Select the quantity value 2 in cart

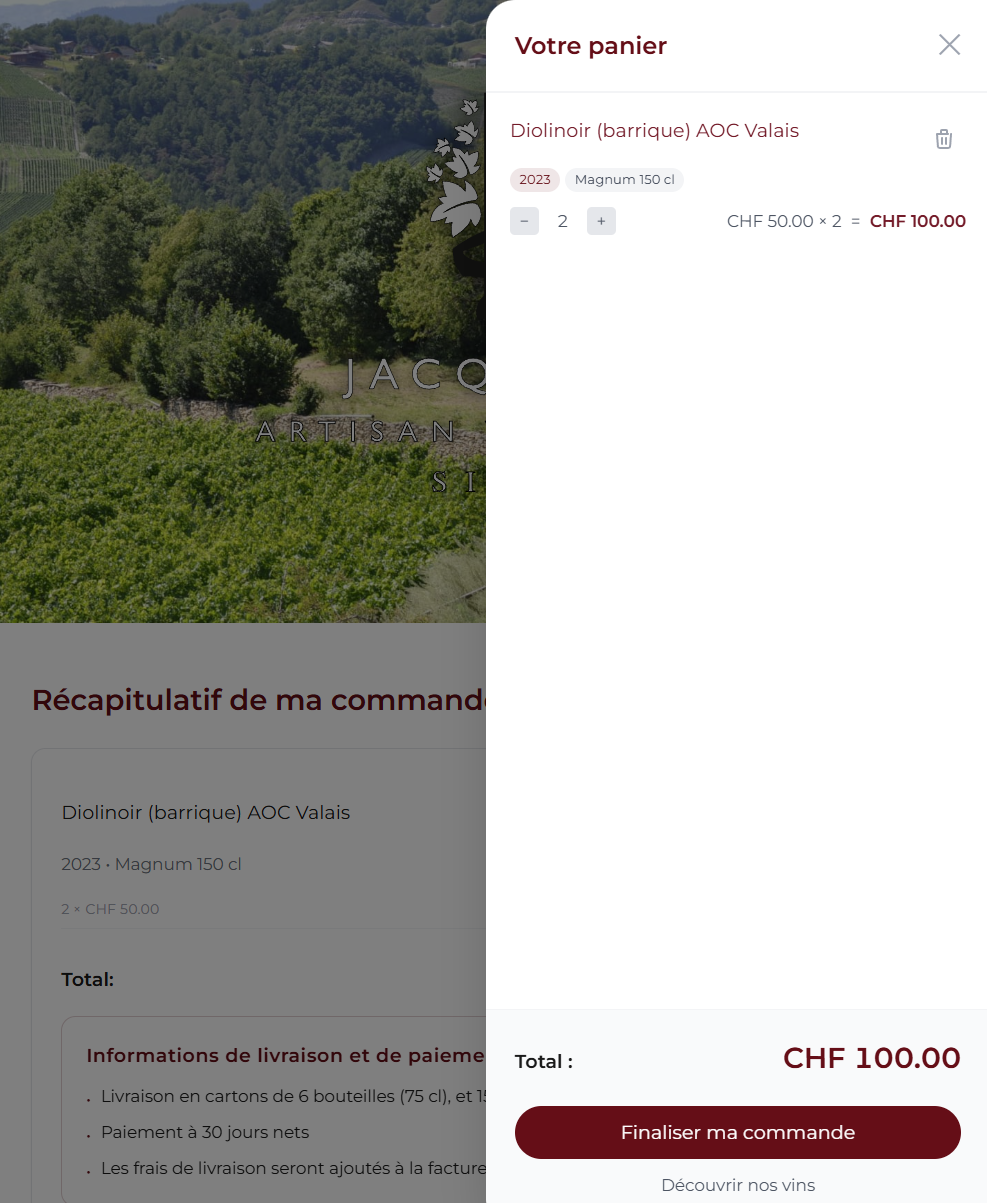point(563,221)
